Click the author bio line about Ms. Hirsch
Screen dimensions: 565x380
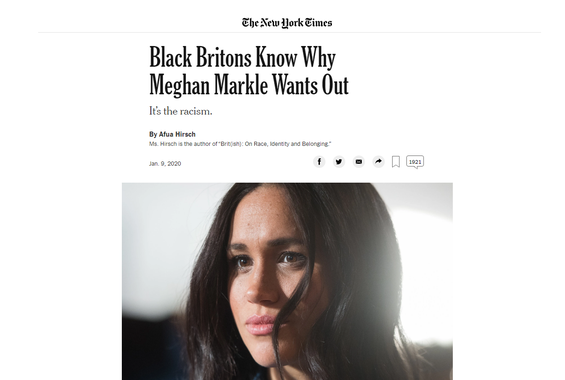[240, 144]
